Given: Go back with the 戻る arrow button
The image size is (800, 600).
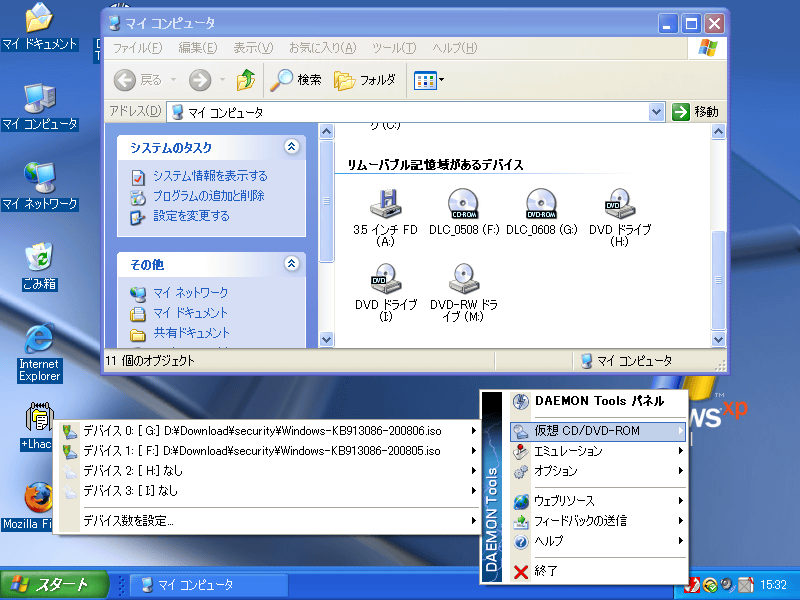Looking at the screenshot, I should (x=138, y=80).
